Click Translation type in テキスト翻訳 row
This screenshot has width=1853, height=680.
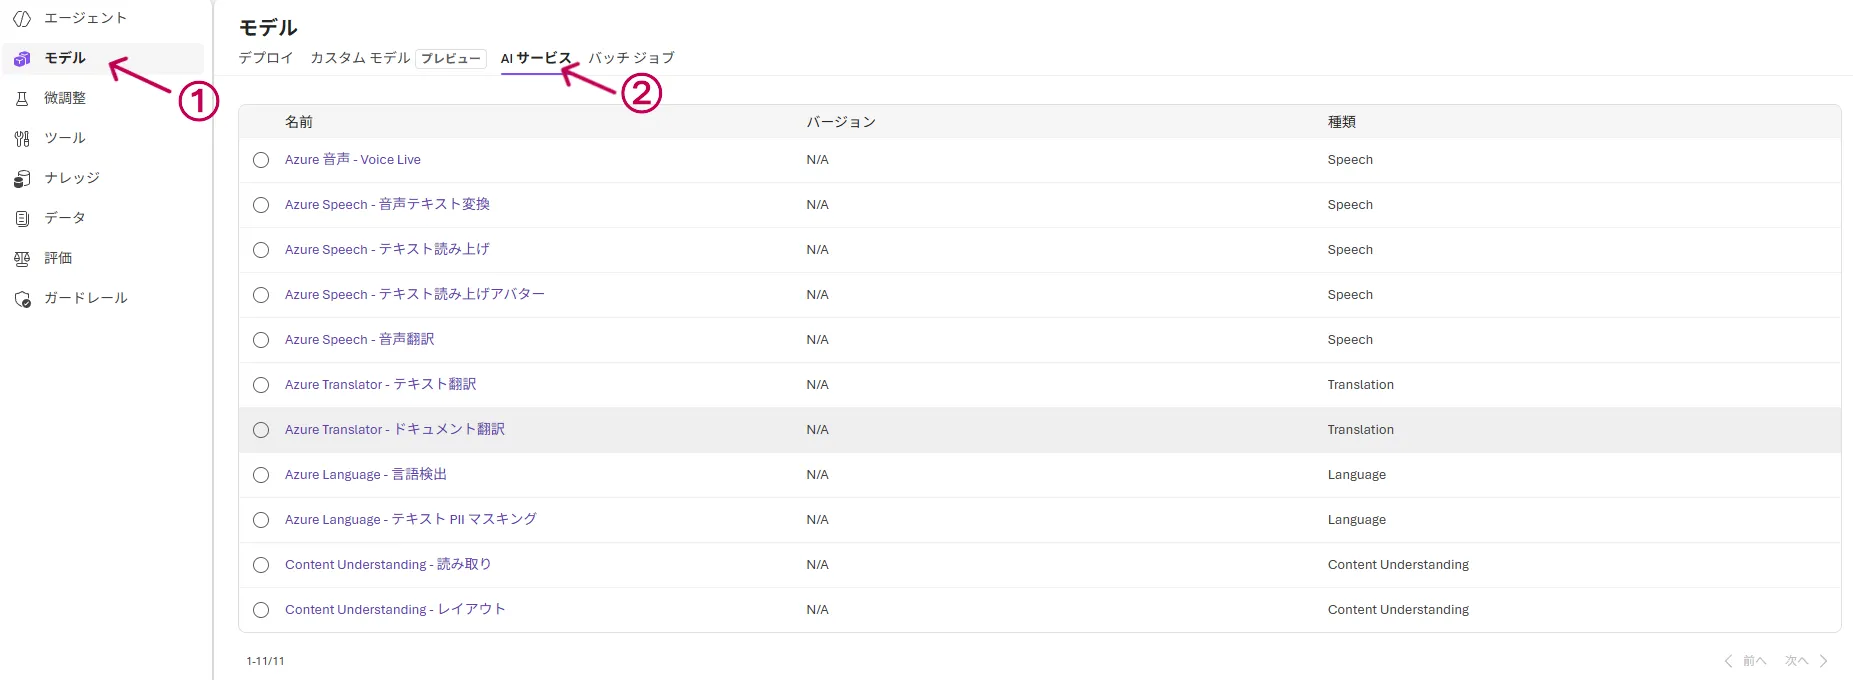(x=1361, y=385)
